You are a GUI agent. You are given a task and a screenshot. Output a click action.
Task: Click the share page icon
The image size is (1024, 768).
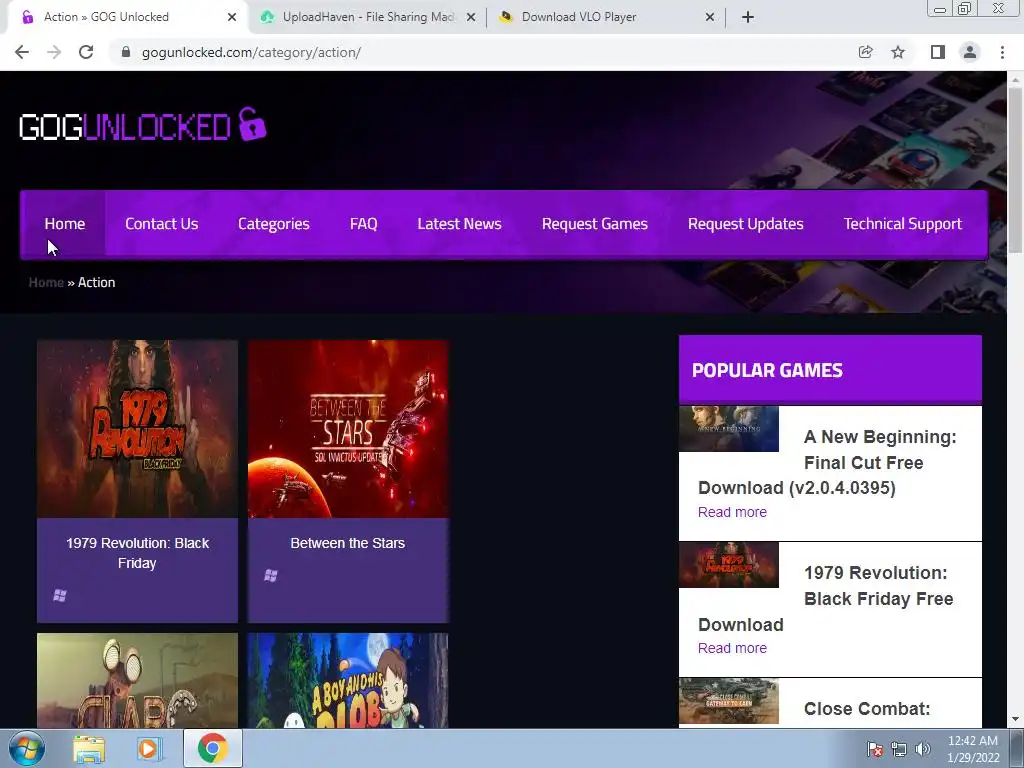[866, 52]
